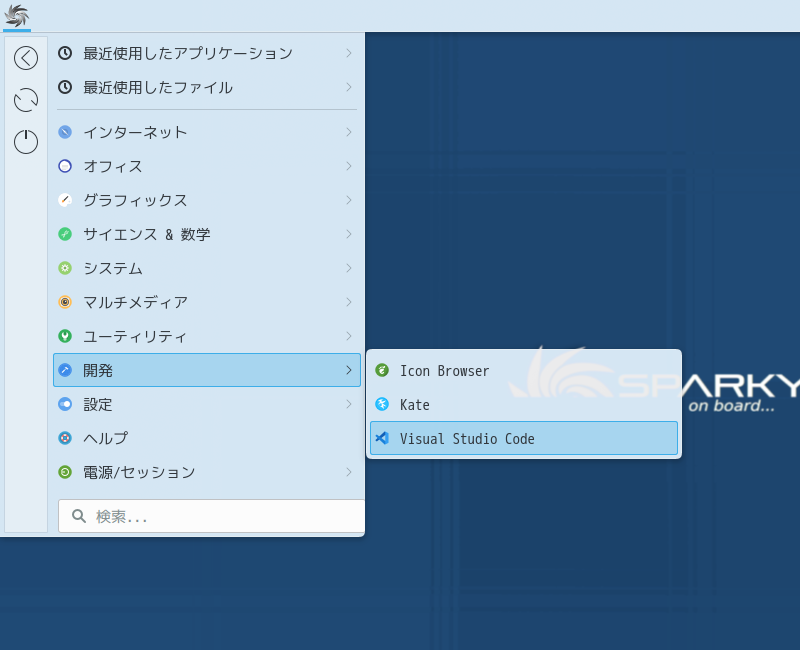Screen dimensions: 800x650
Task: Open the サイエンス & 数学 category
Action: 207,234
